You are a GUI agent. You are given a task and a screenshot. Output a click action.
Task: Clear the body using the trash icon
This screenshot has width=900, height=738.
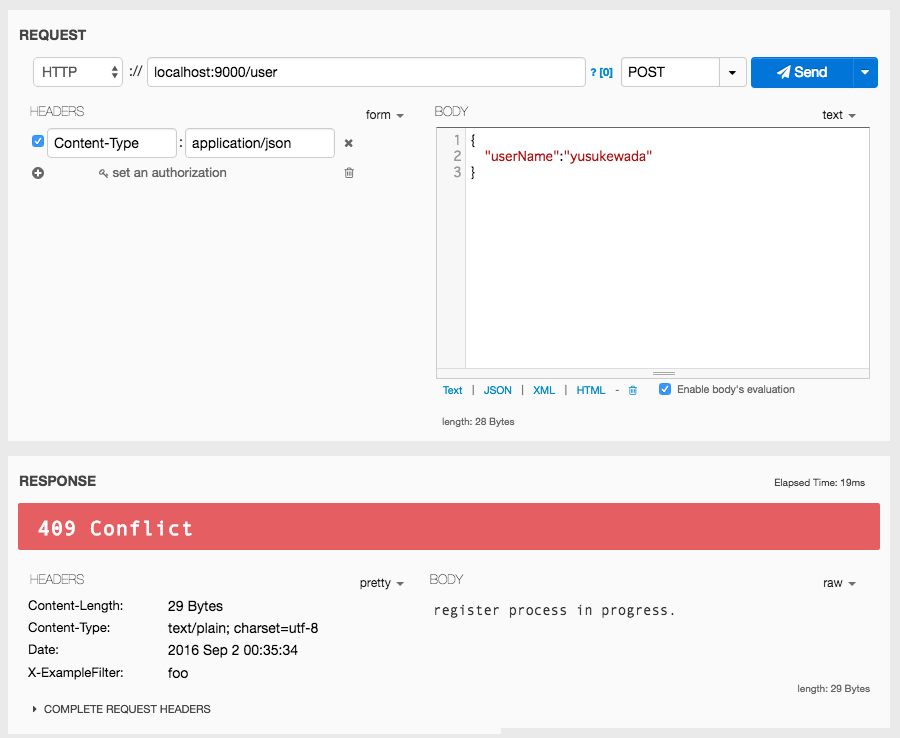click(632, 390)
